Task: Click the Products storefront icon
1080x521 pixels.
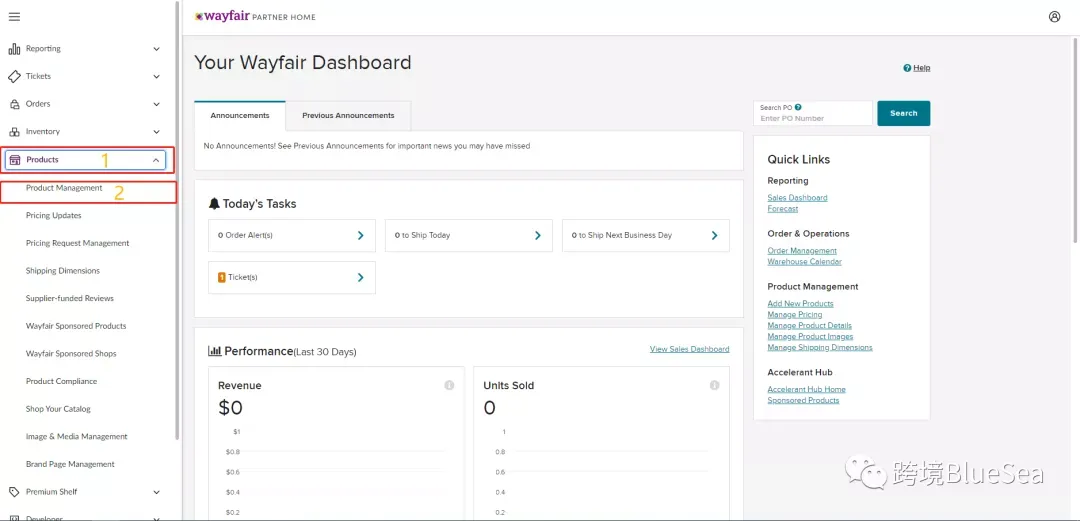Action: [x=15, y=160]
